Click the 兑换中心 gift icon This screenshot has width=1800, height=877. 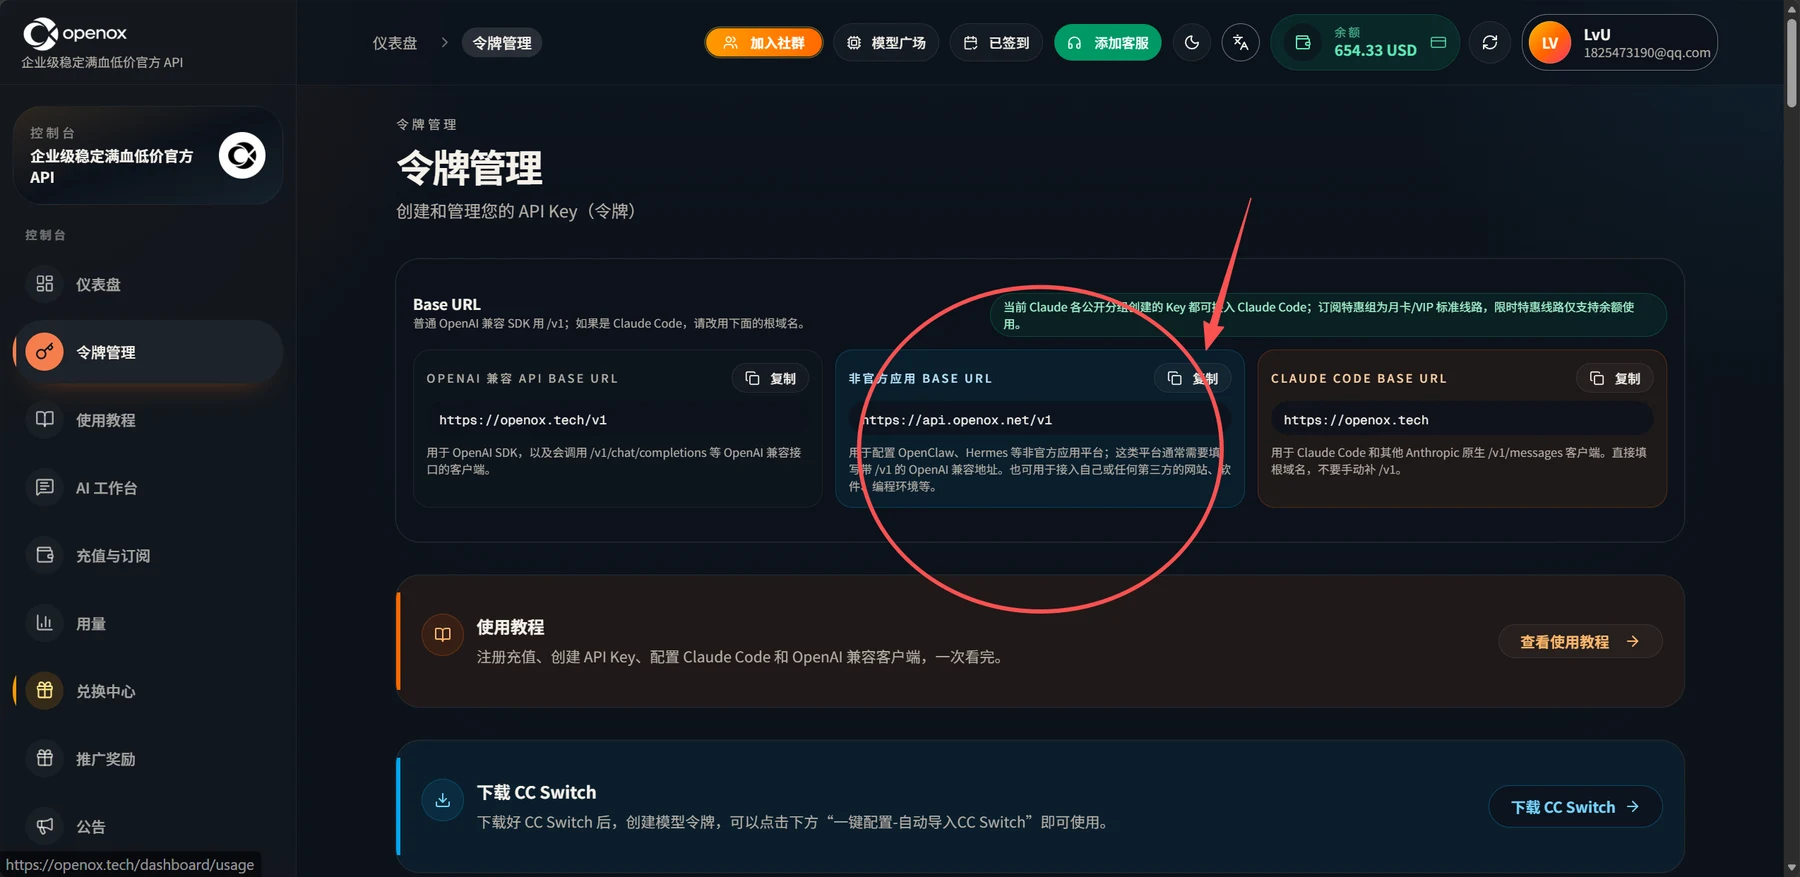(45, 691)
